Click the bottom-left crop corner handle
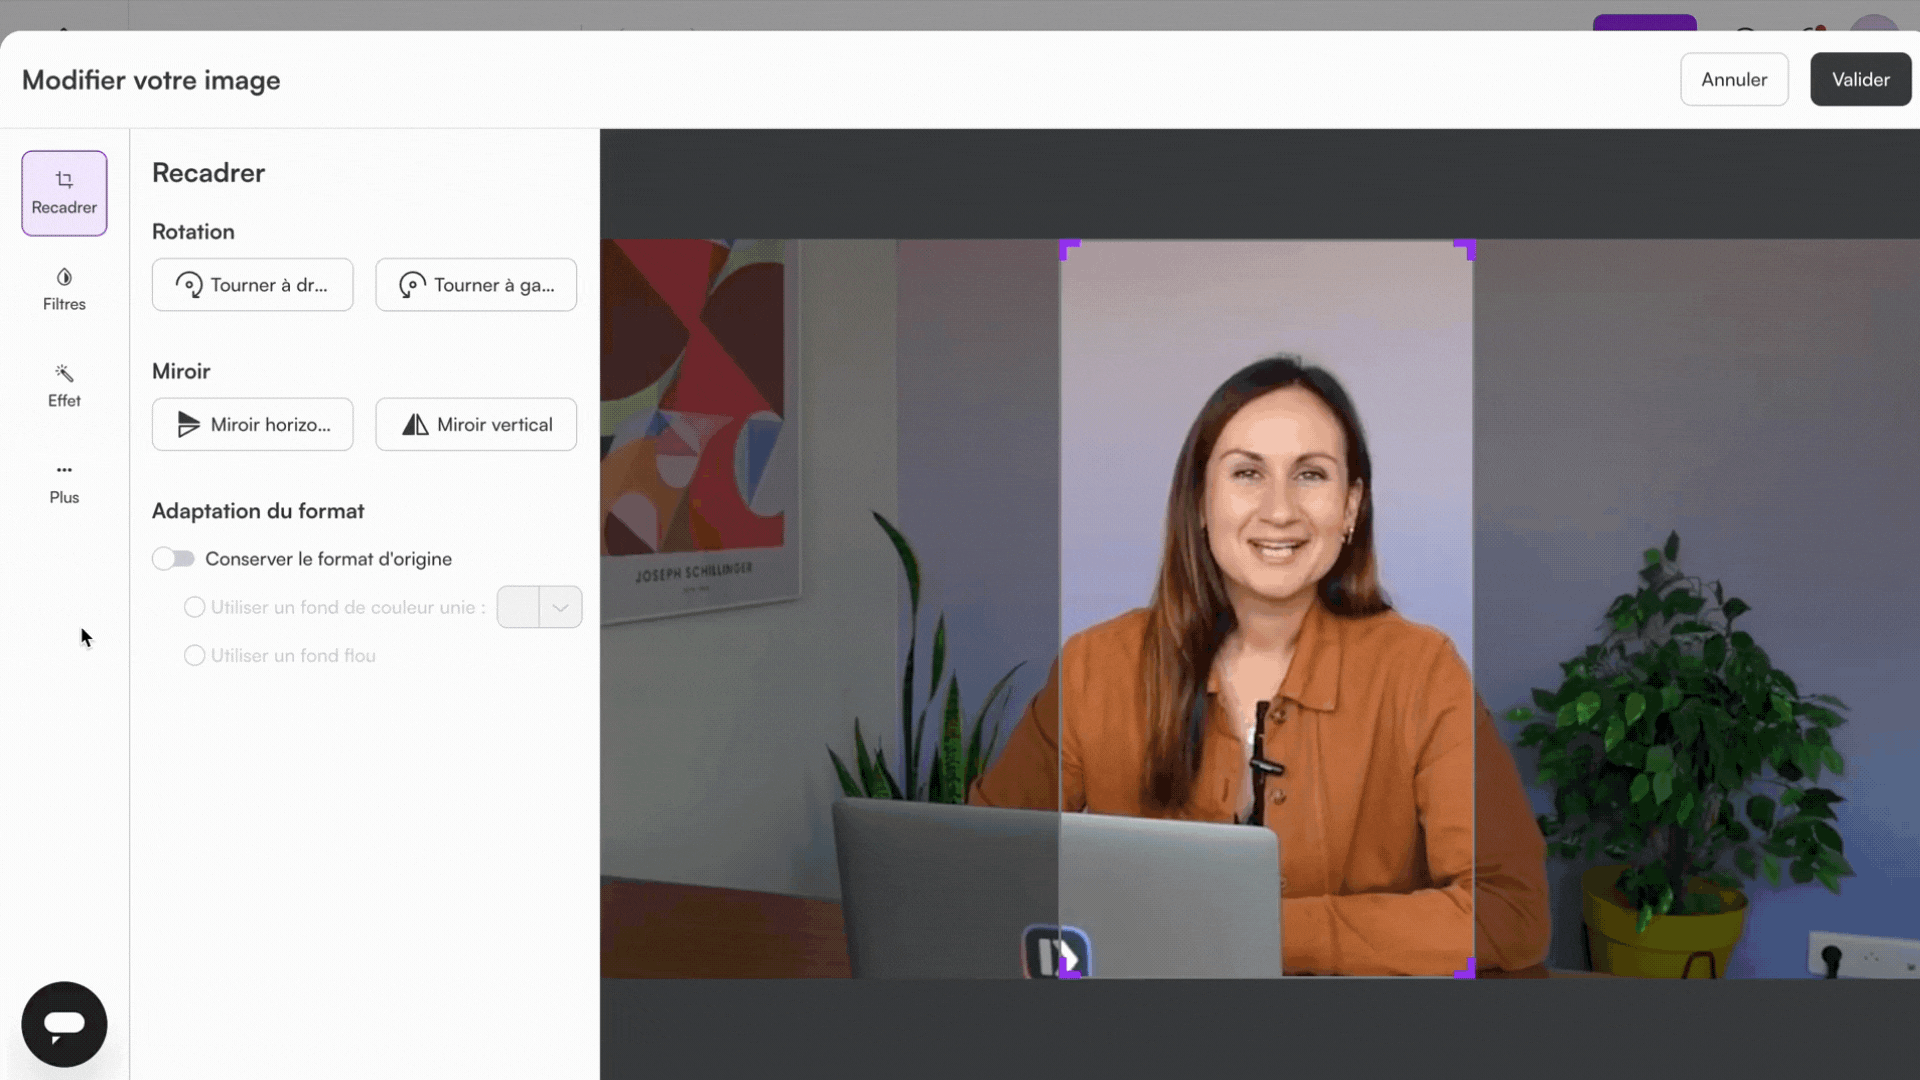The image size is (1920, 1080). (x=1067, y=970)
